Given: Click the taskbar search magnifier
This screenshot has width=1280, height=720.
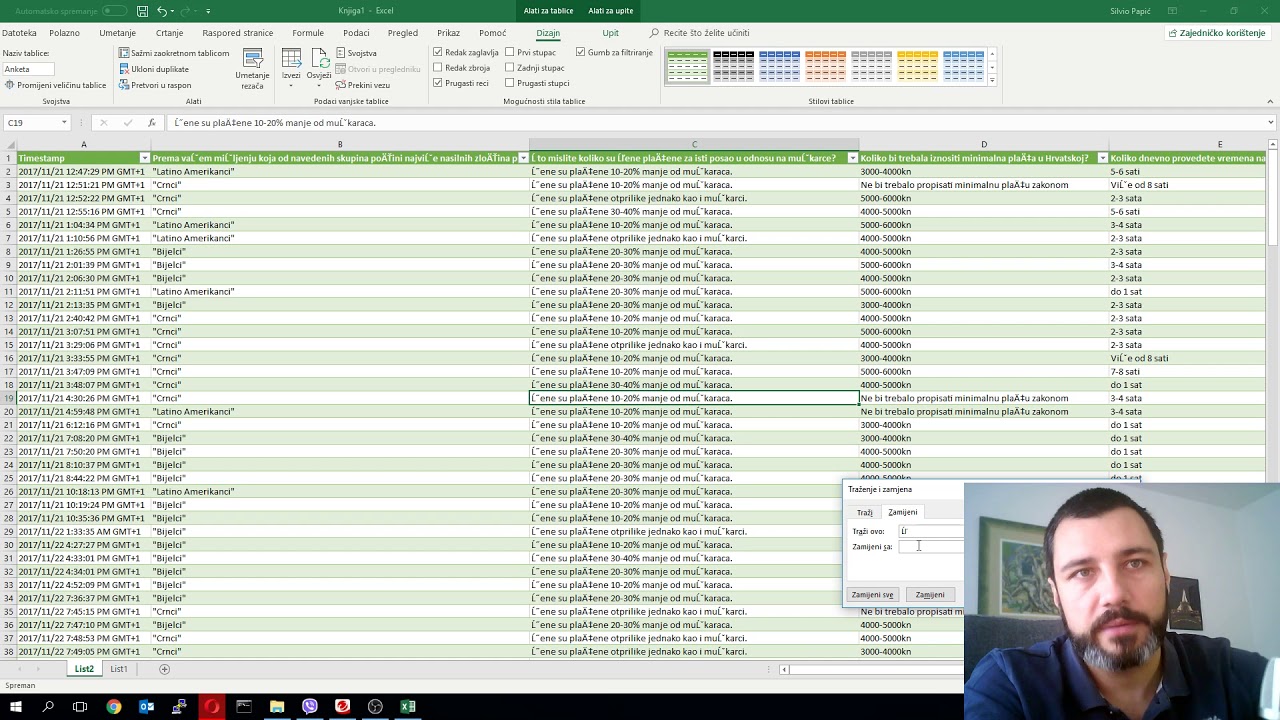Looking at the screenshot, I should tap(48, 706).
